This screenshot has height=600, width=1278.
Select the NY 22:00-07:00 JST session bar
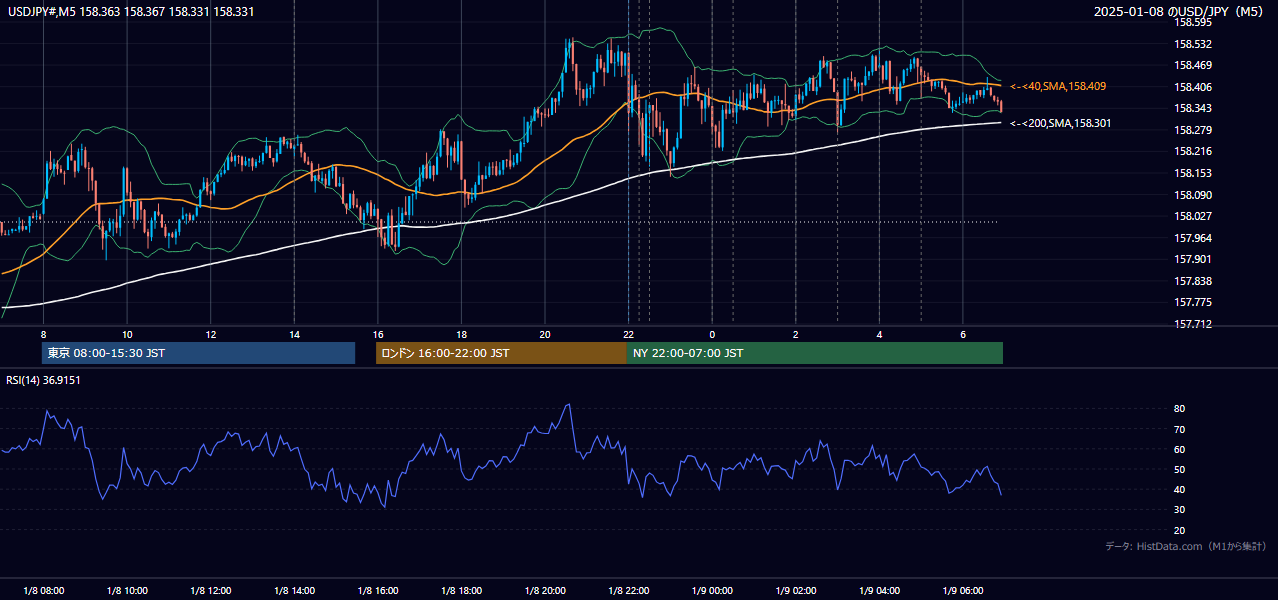tap(815, 353)
